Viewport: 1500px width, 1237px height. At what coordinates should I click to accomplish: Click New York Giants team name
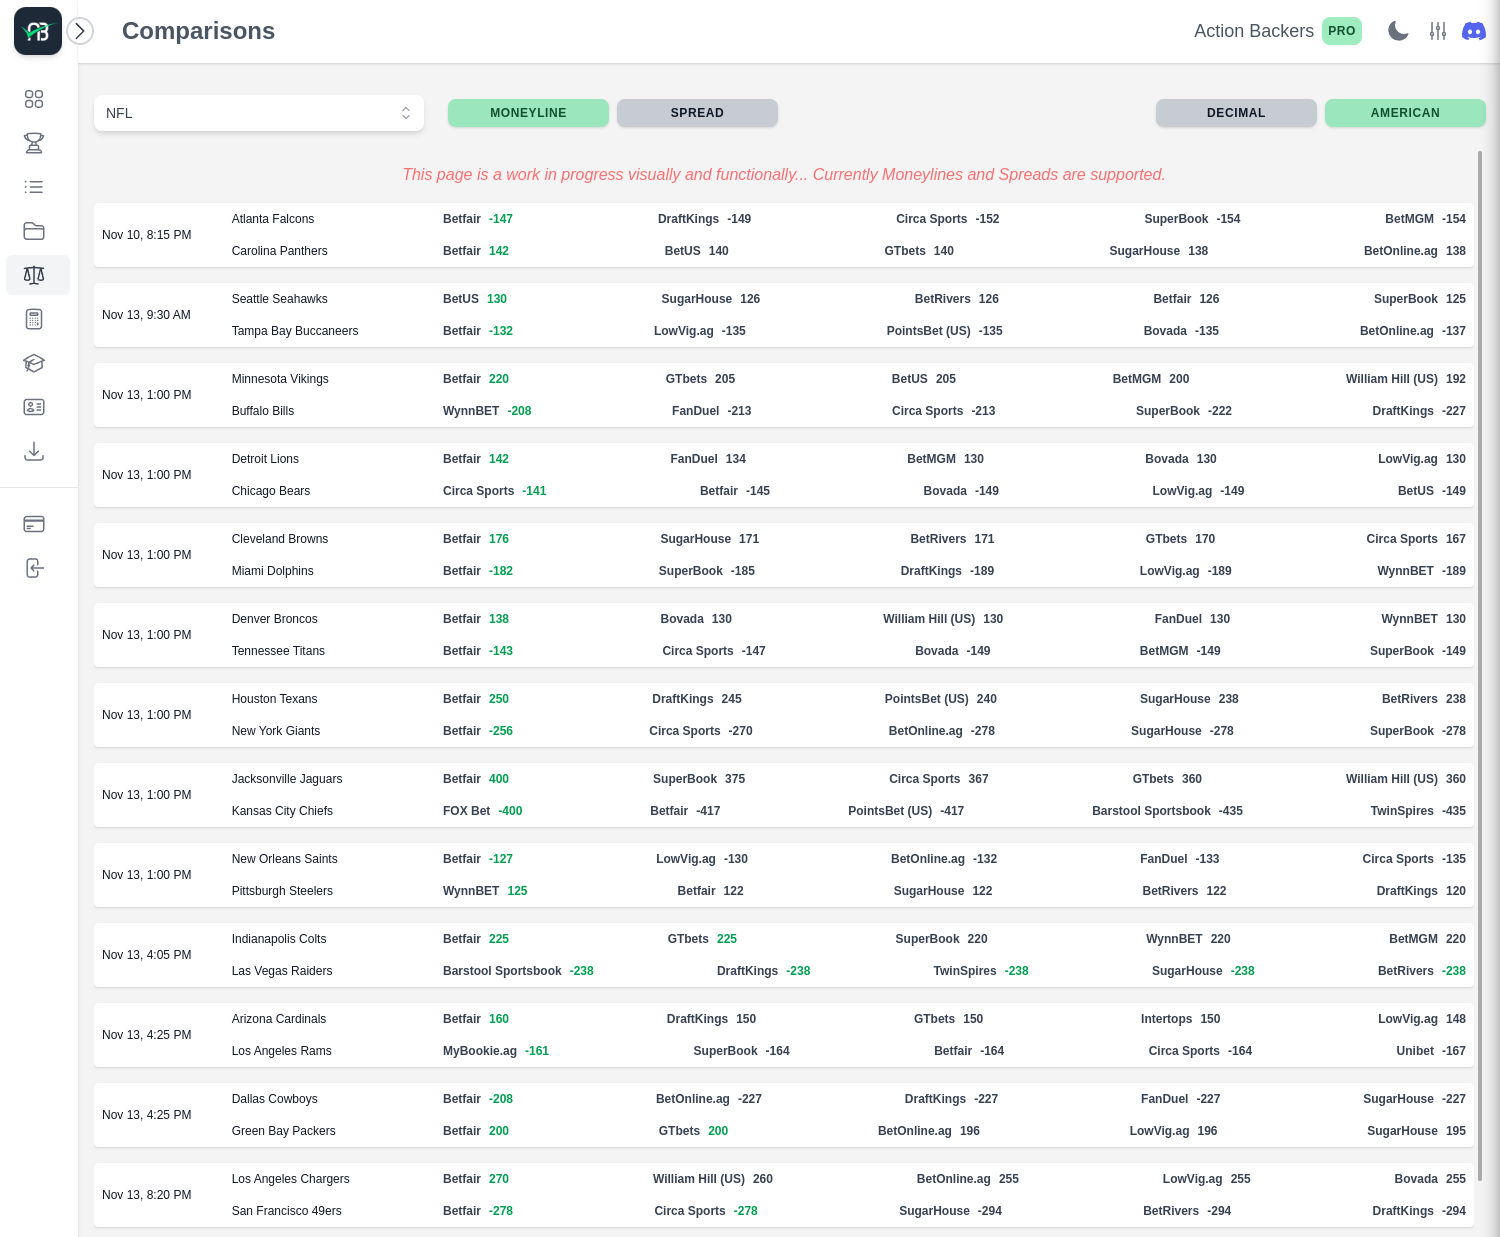click(x=276, y=731)
